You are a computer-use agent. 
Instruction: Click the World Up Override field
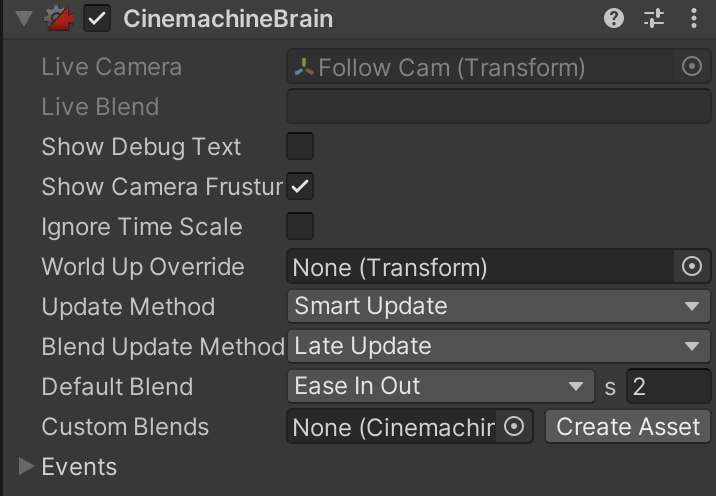click(480, 267)
